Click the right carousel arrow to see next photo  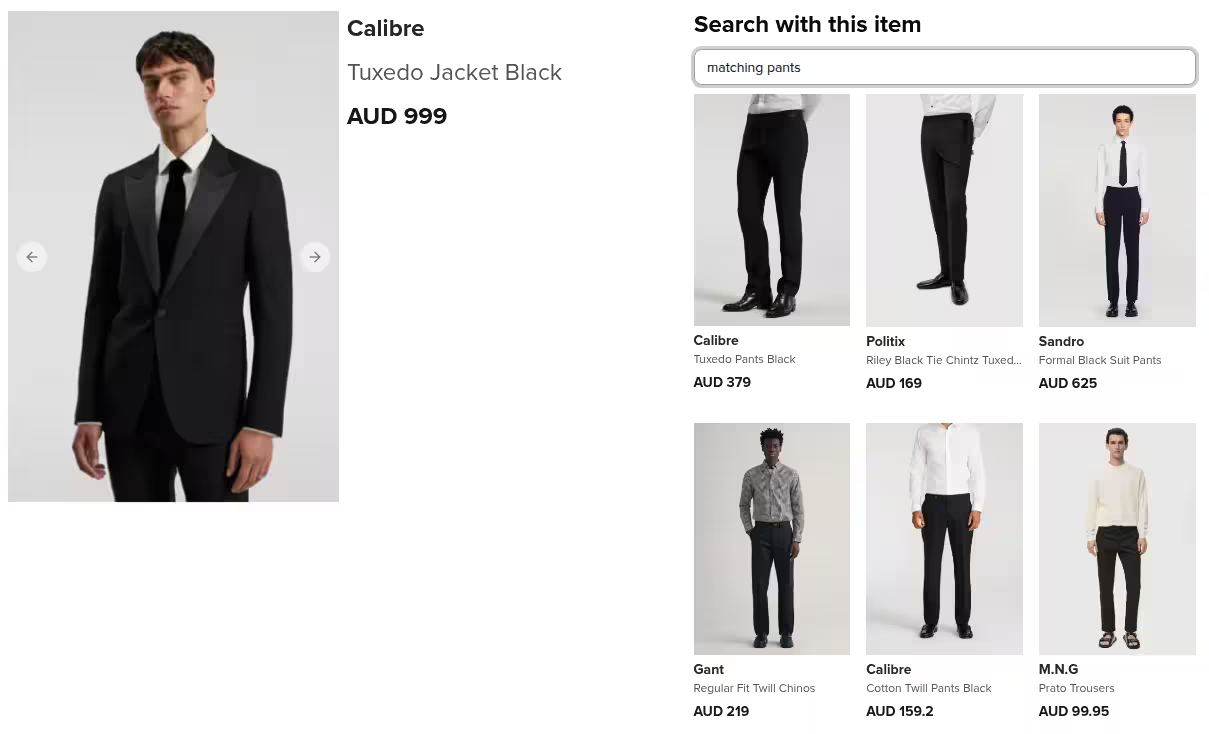tap(315, 257)
